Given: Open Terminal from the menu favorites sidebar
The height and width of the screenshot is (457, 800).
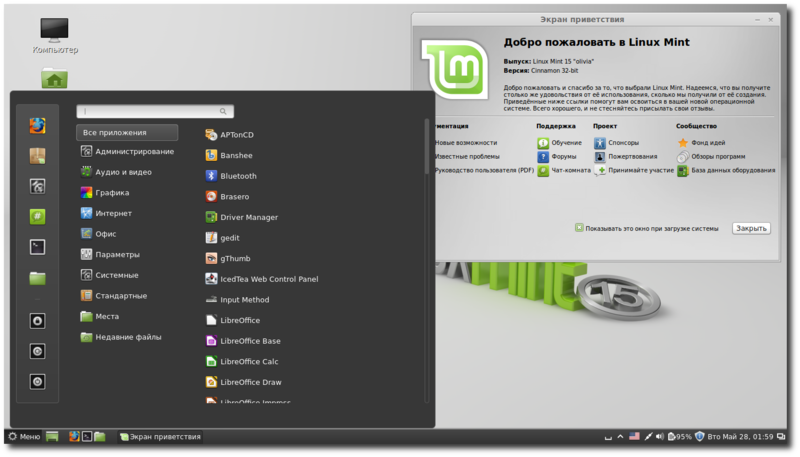Looking at the screenshot, I should pos(37,247).
